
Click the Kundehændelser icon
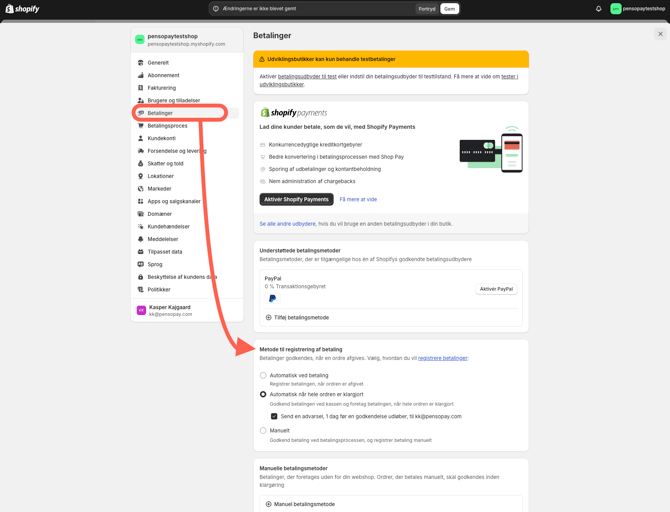(x=141, y=227)
